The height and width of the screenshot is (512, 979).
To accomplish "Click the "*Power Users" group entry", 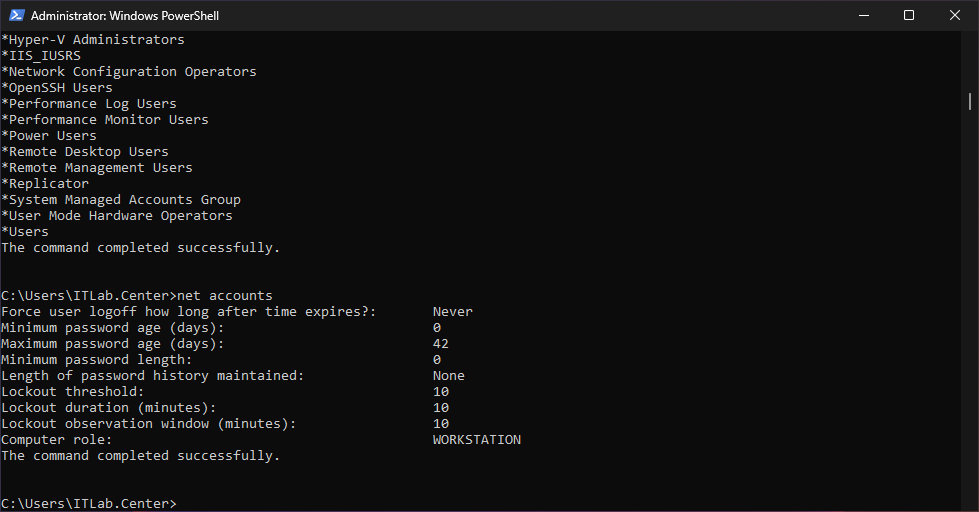I will click(x=49, y=136).
